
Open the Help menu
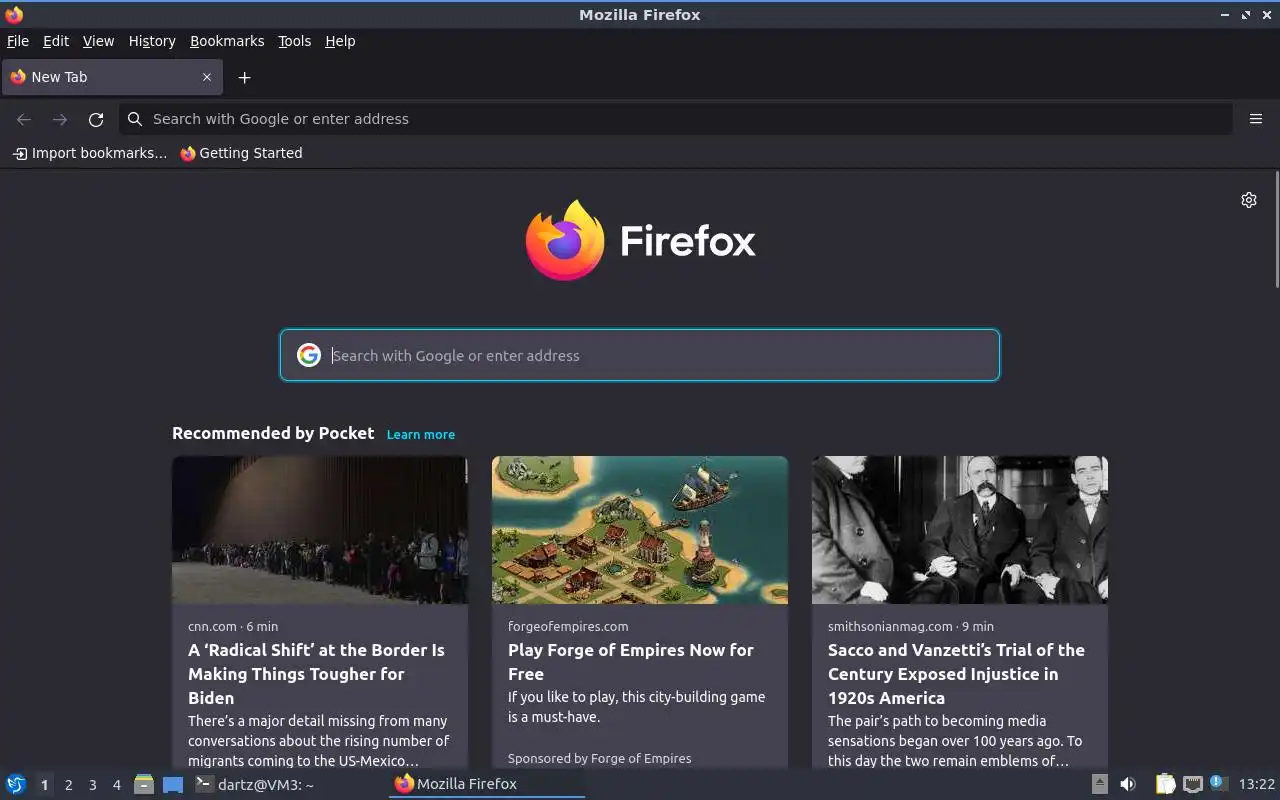[x=340, y=41]
